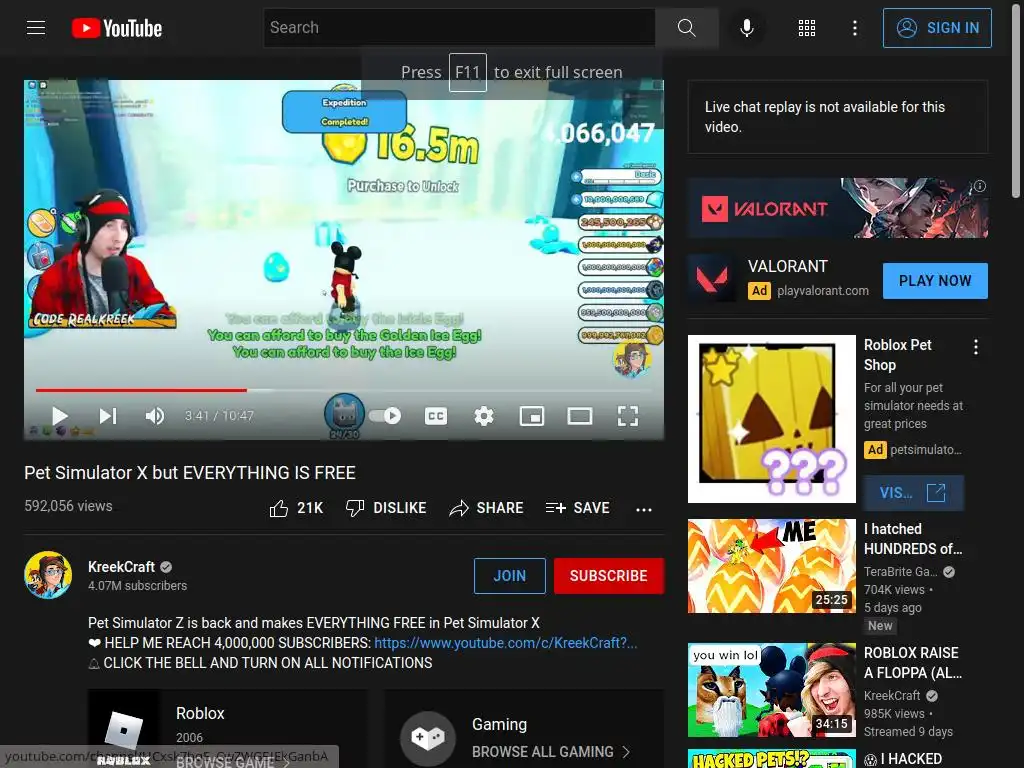This screenshot has height=768, width=1024.
Task: Open the playvalorant.com ad link
Action: 823,291
